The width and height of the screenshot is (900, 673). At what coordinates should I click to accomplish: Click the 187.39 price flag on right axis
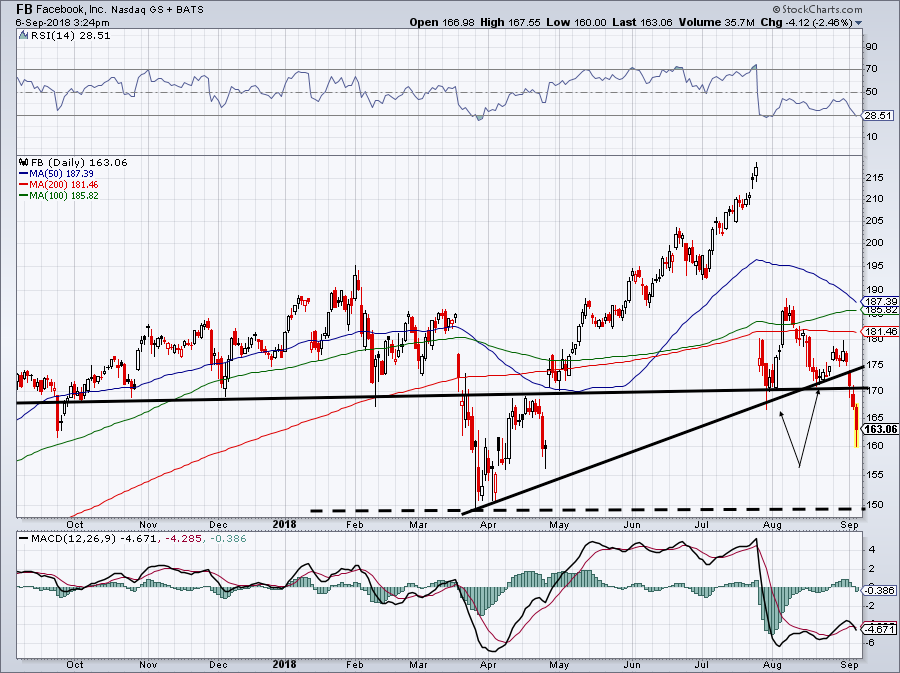pos(881,301)
